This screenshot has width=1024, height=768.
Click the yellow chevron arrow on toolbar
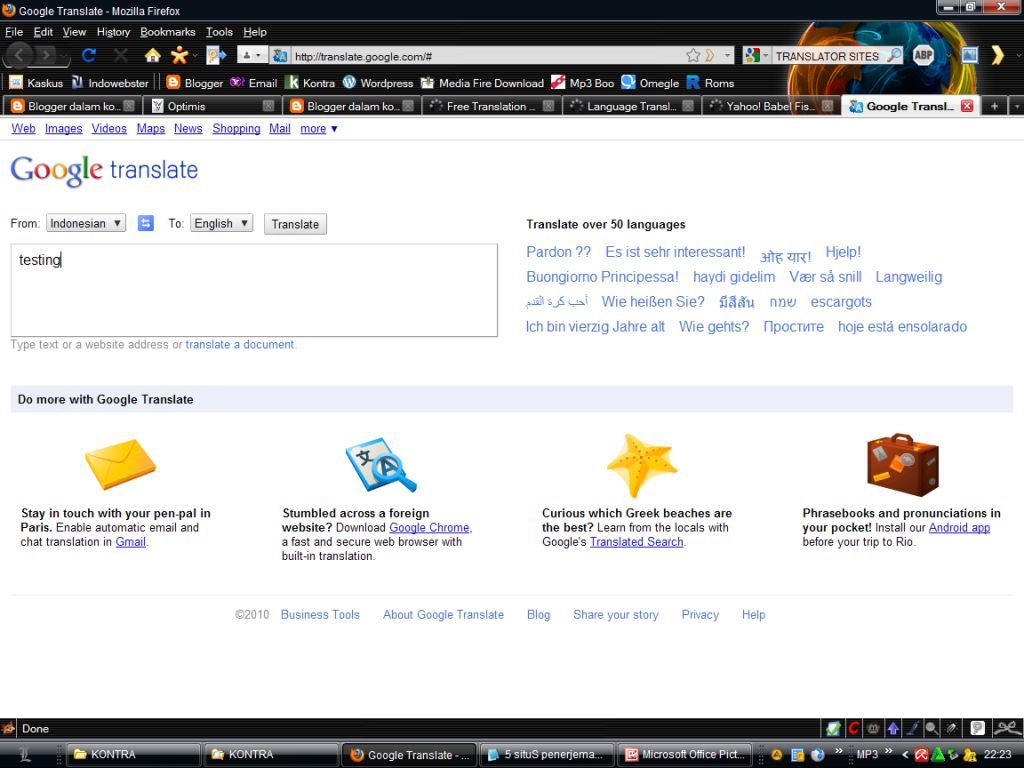[997, 56]
